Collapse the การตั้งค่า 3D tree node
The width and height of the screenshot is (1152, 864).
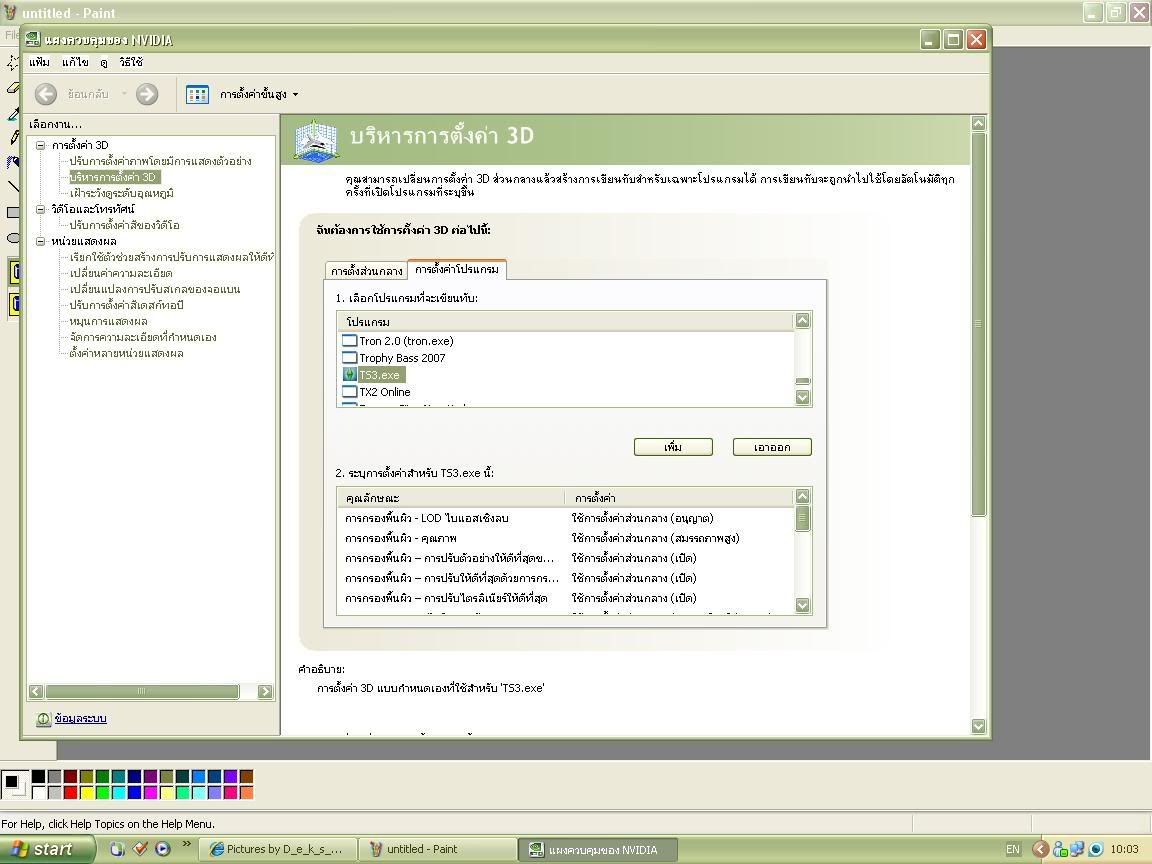point(41,145)
